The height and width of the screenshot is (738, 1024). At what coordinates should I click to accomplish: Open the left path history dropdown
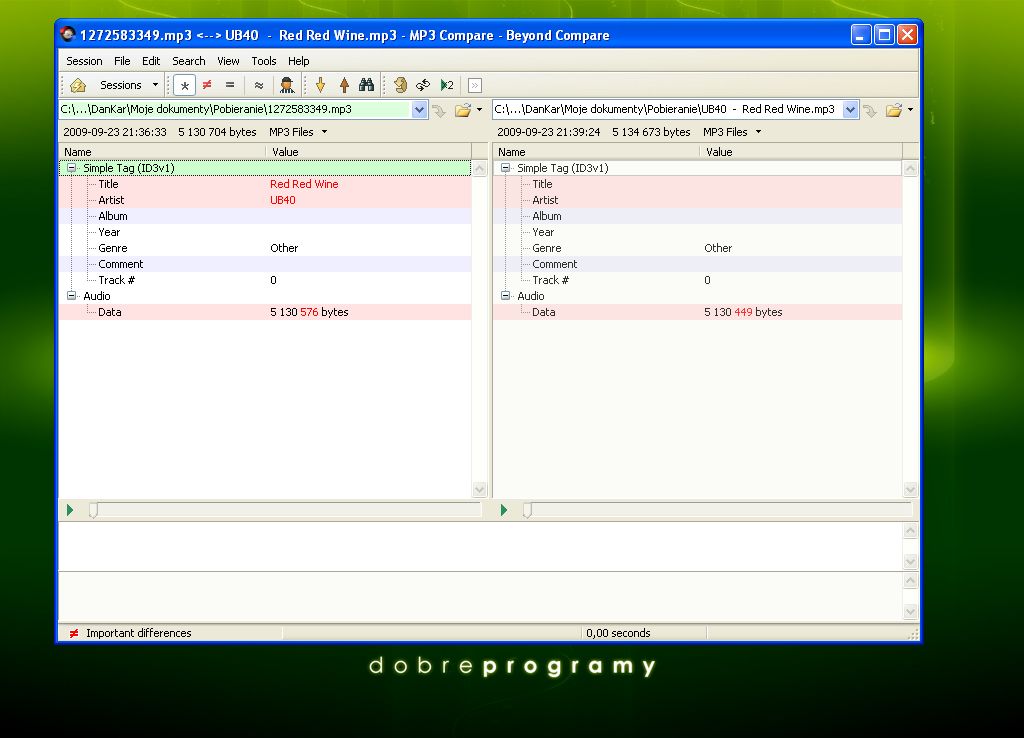coord(419,110)
